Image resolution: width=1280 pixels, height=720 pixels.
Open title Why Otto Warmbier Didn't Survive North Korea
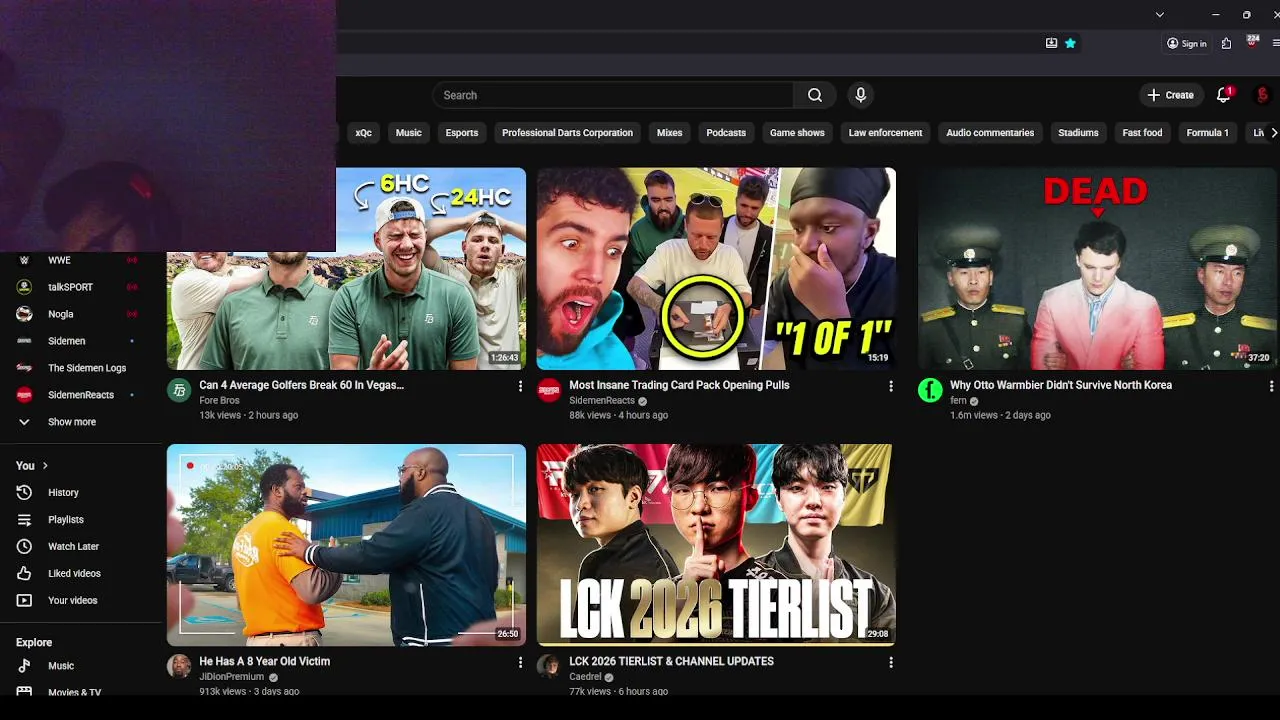pos(1061,385)
